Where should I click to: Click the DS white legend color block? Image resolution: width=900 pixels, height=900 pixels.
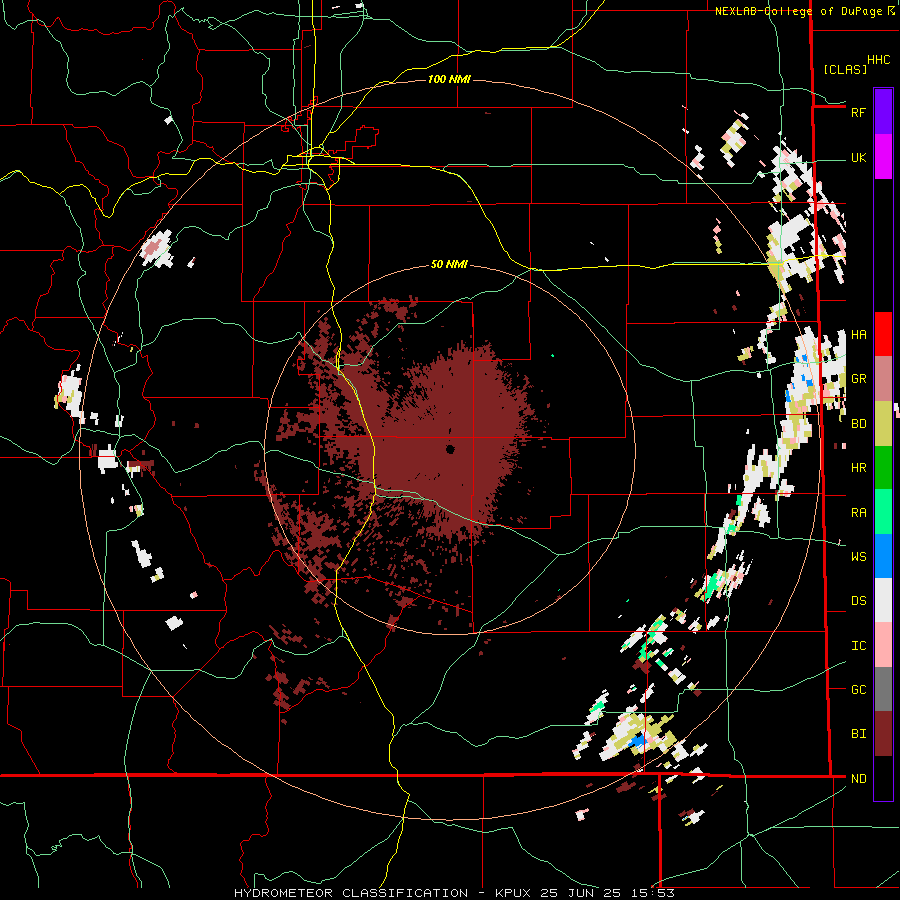click(883, 600)
